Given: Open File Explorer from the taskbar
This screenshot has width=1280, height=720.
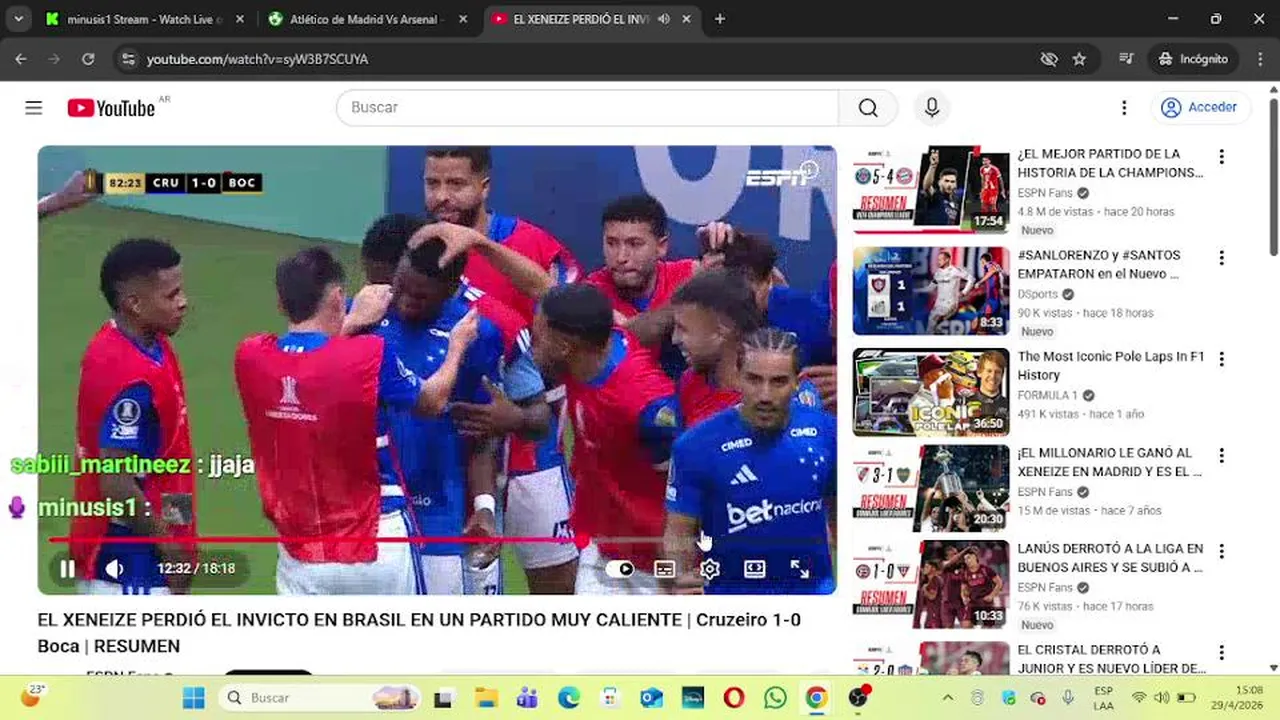Looking at the screenshot, I should coord(486,698).
